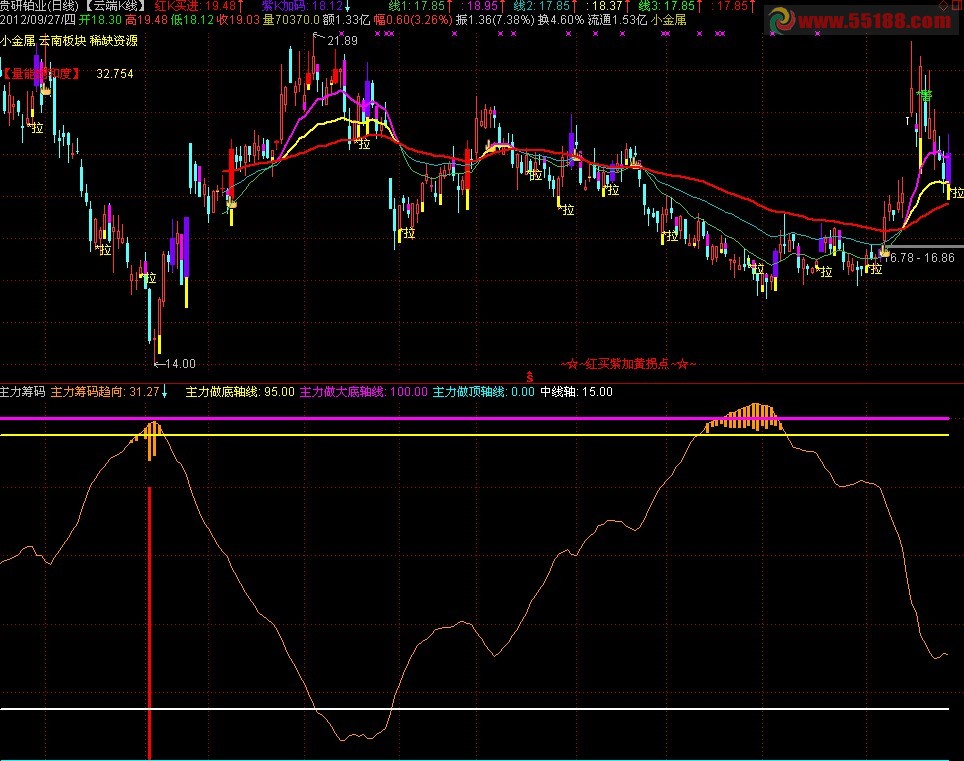This screenshot has width=964, height=761.
Task: Click the 32.754 volume indicator value
Action: click(115, 74)
